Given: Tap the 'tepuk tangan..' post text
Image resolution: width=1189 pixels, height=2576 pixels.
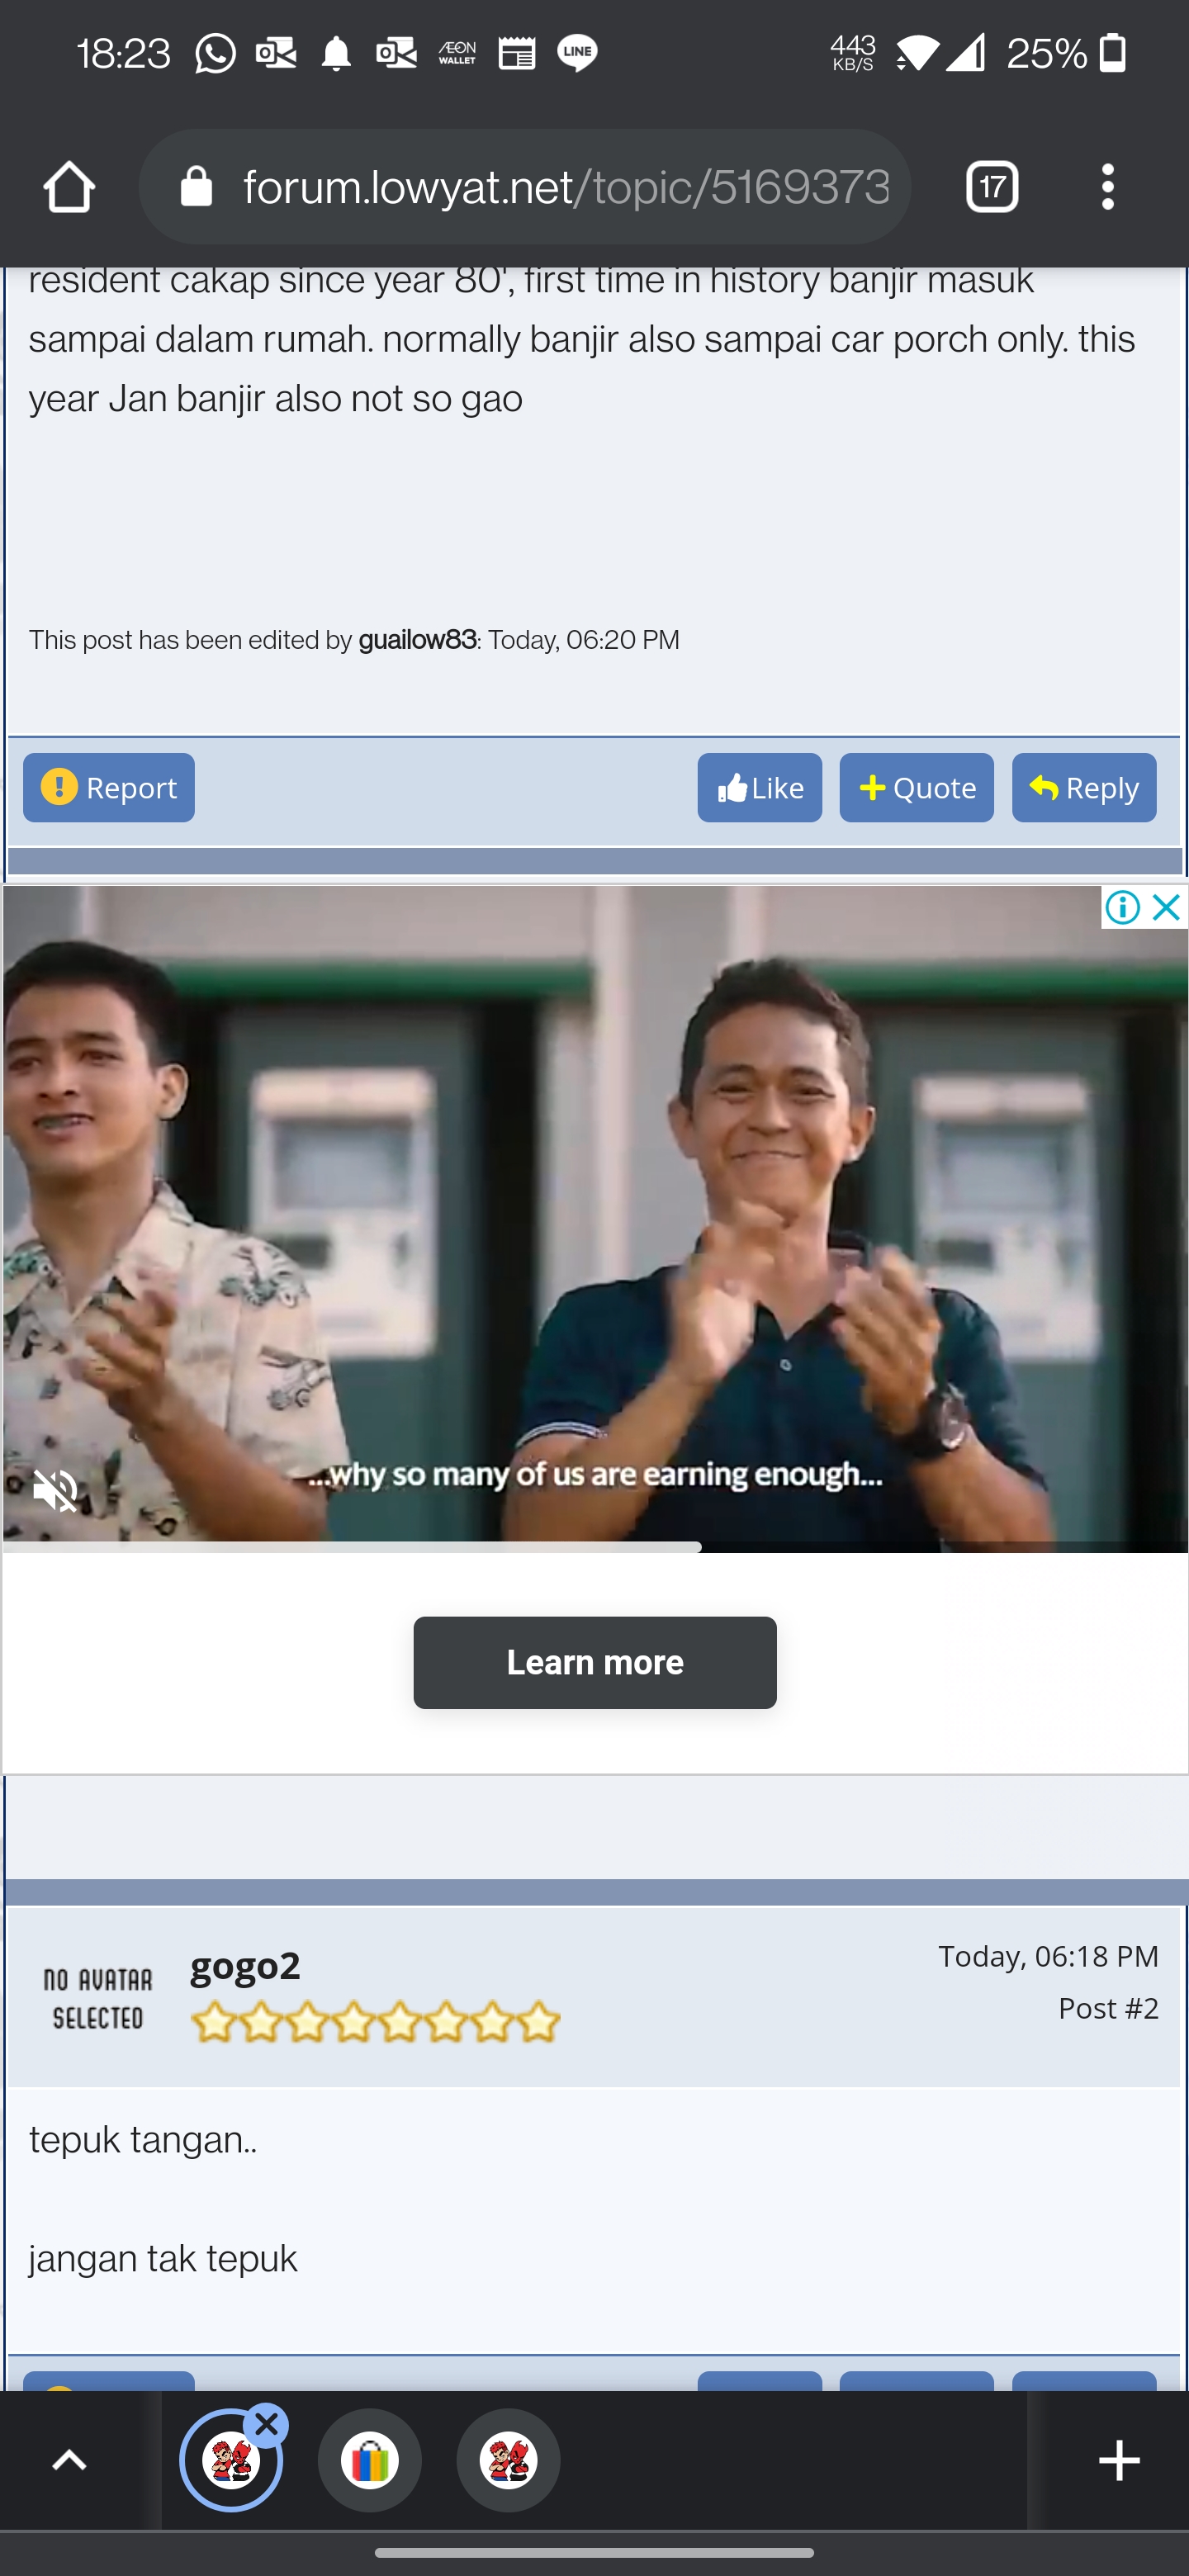Looking at the screenshot, I should pyautogui.click(x=143, y=2140).
